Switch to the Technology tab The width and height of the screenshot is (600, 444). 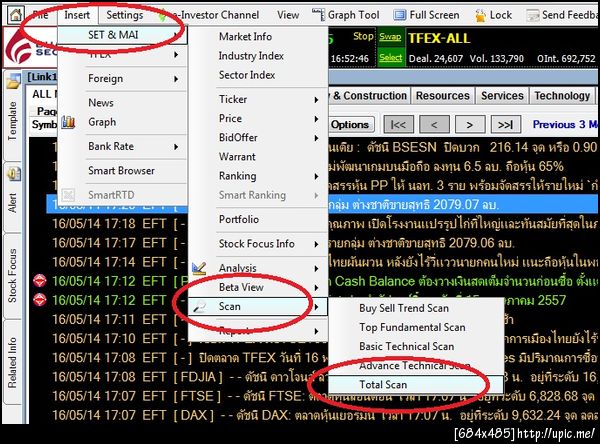562,96
